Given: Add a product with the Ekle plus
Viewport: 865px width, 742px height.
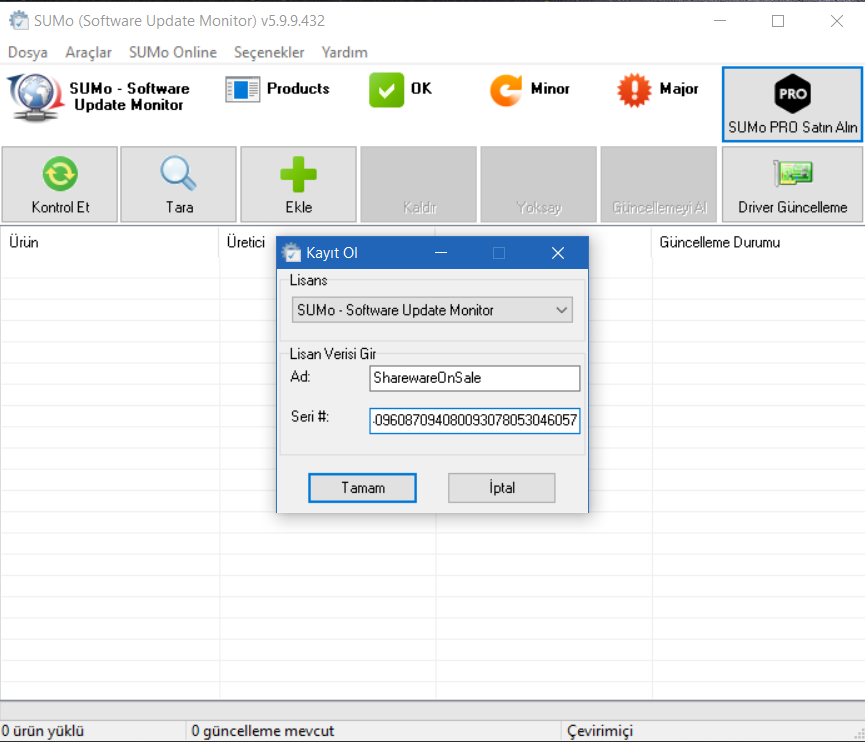Looking at the screenshot, I should coord(298,174).
